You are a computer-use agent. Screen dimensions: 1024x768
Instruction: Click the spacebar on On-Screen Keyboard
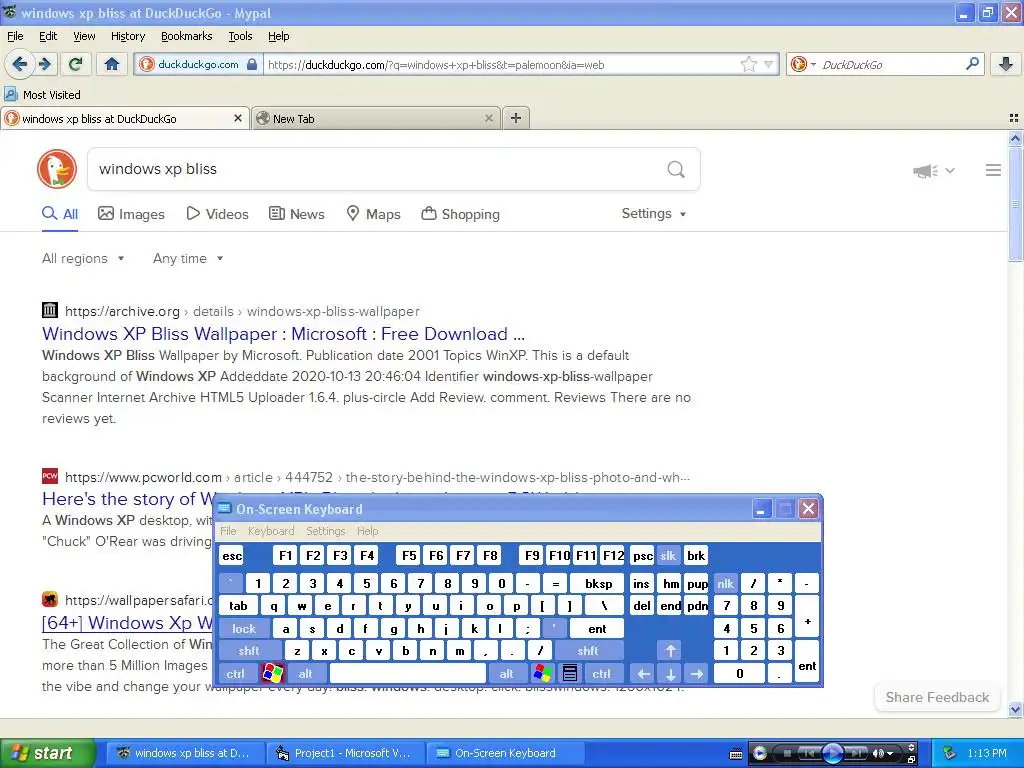tap(408, 673)
